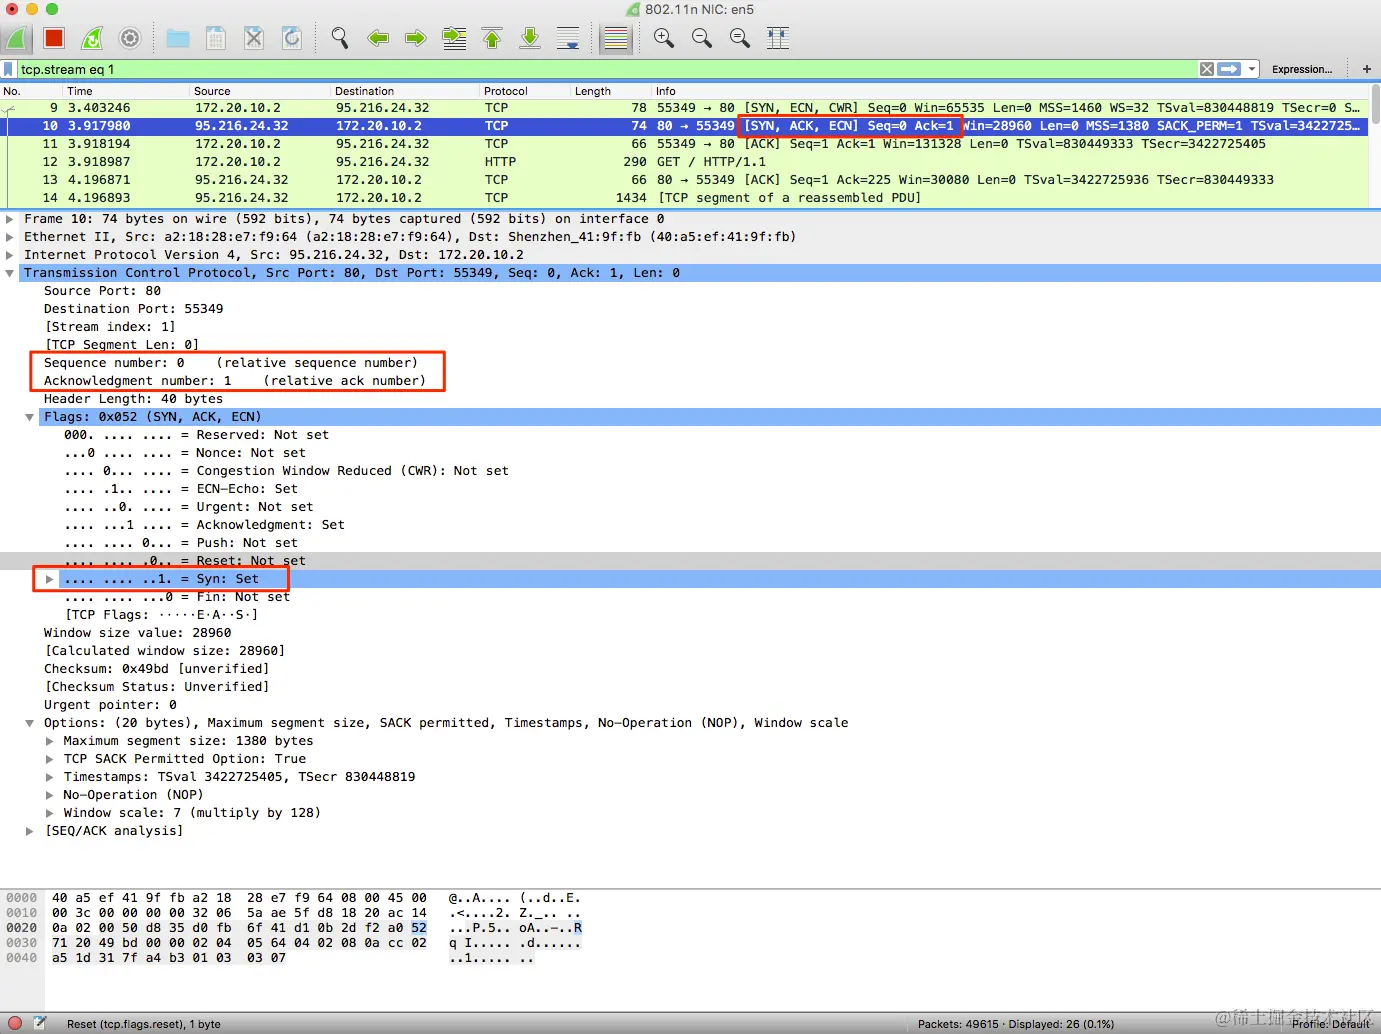The width and height of the screenshot is (1381, 1034).
Task: Save the capture file
Action: 216,38
